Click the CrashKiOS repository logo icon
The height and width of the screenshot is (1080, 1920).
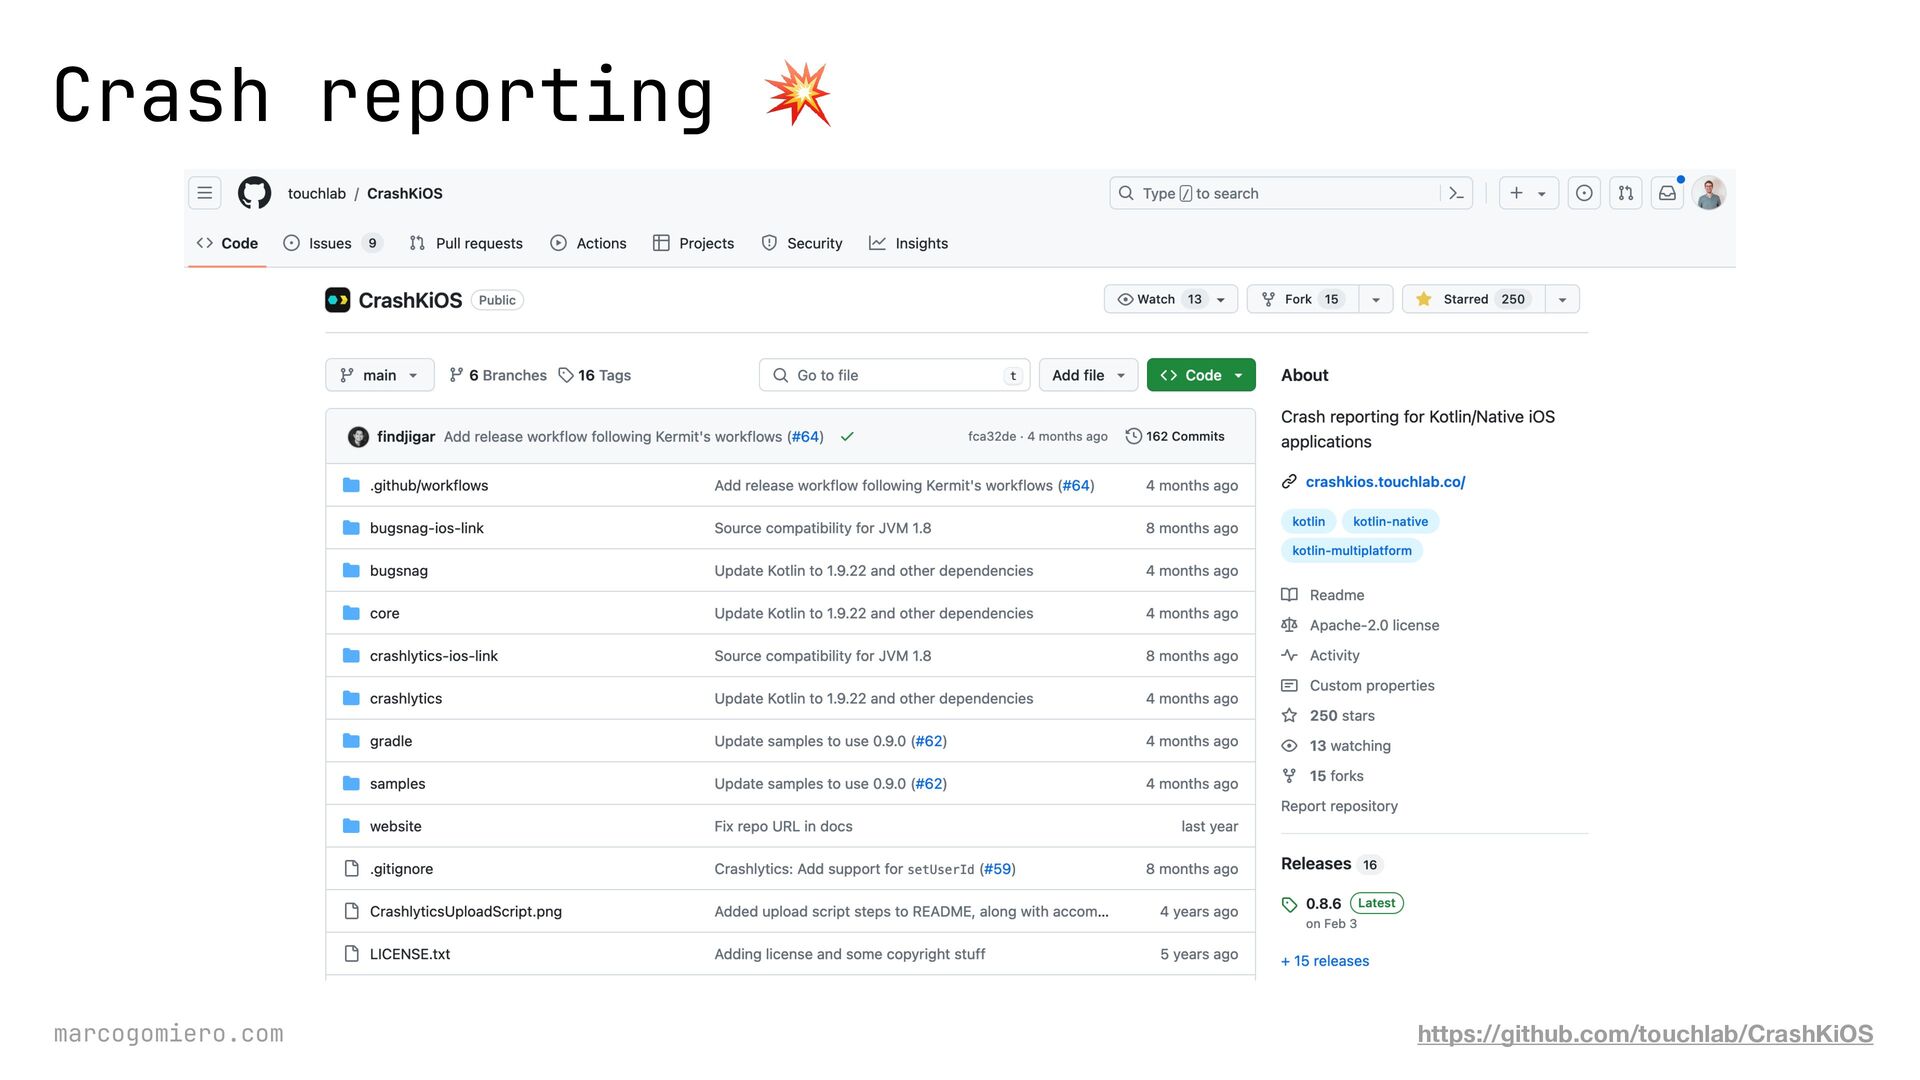click(338, 300)
